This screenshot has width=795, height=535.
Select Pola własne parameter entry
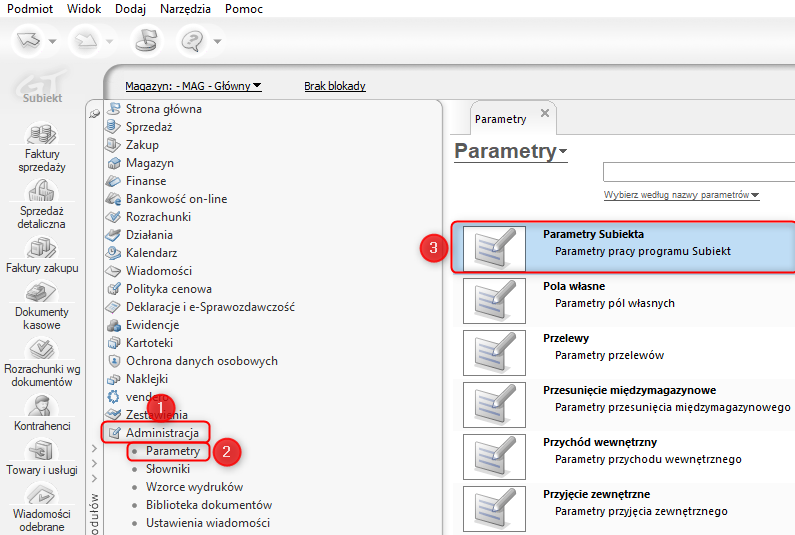click(x=624, y=300)
